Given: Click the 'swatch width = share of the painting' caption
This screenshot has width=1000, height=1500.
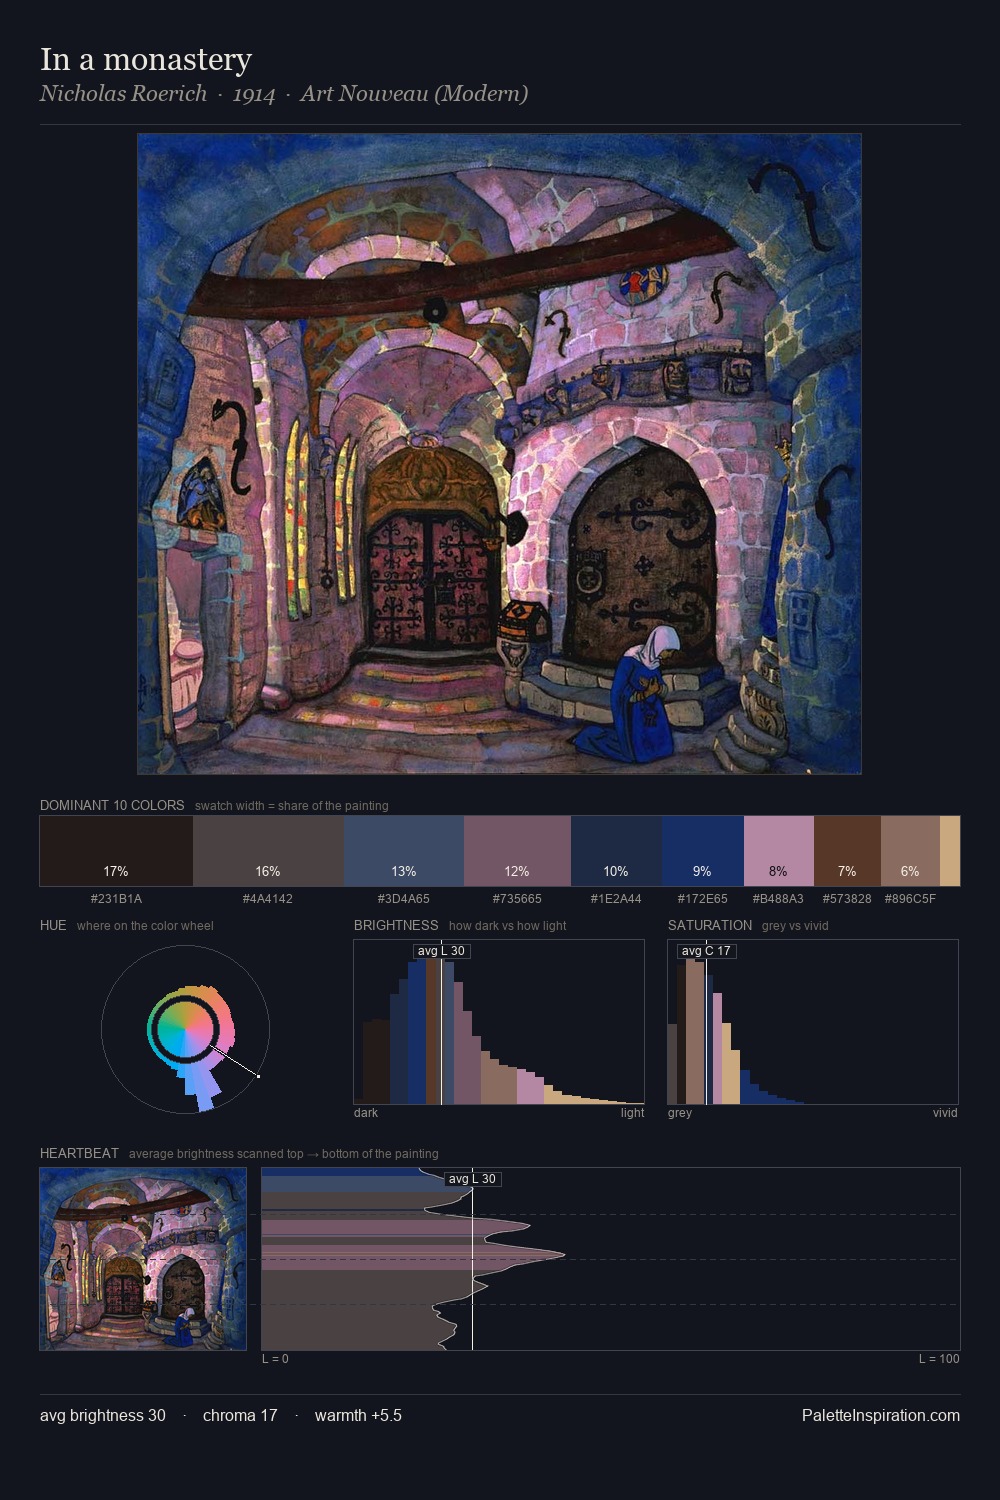Looking at the screenshot, I should click(x=292, y=805).
